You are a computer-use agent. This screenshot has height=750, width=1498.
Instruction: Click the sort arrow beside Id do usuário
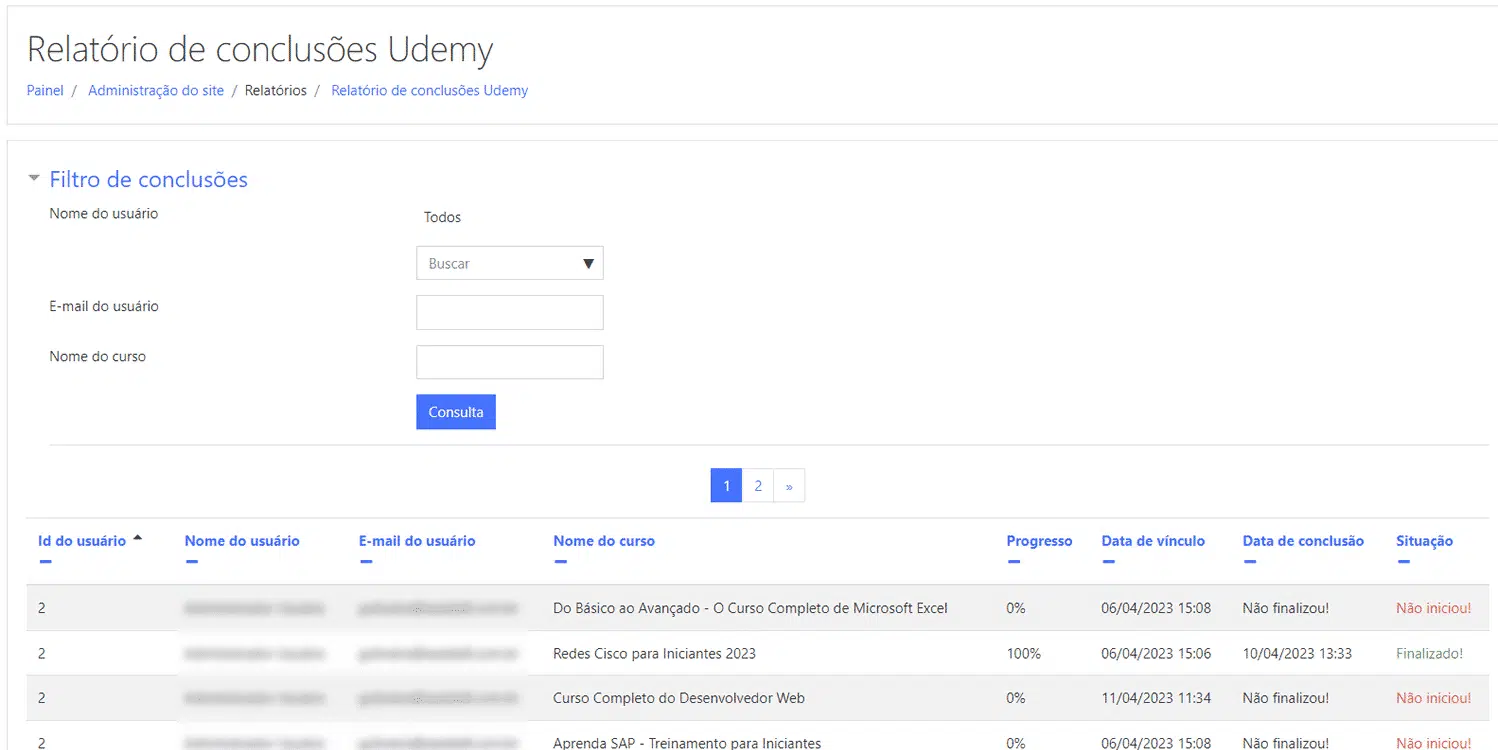(x=137, y=538)
